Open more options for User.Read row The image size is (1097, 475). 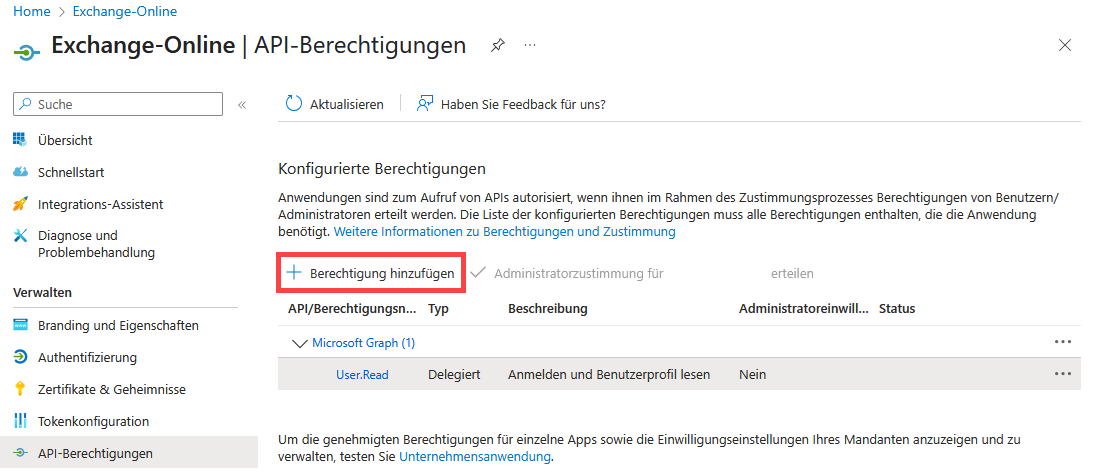1062,374
